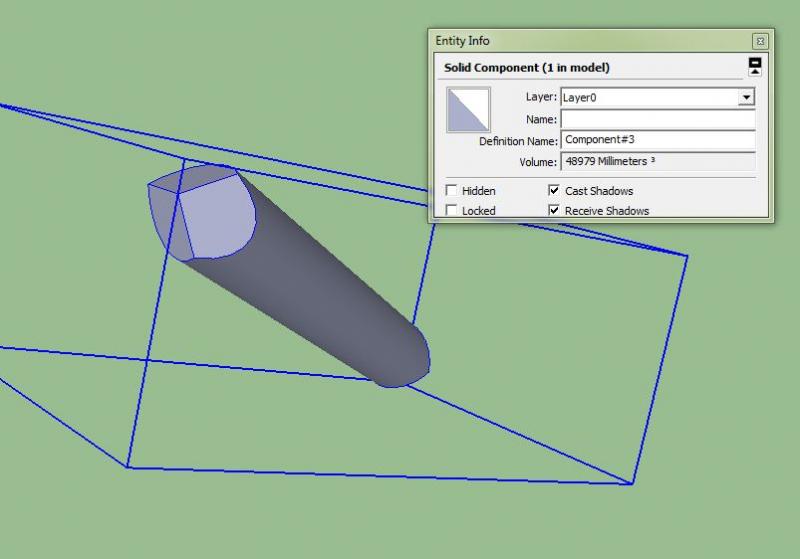Enable the Locked checkbox
Viewport: 800px width, 559px height.
pyautogui.click(x=452, y=211)
